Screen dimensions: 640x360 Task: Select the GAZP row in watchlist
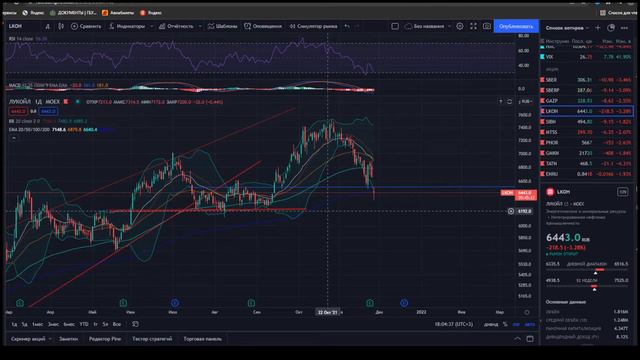point(587,100)
